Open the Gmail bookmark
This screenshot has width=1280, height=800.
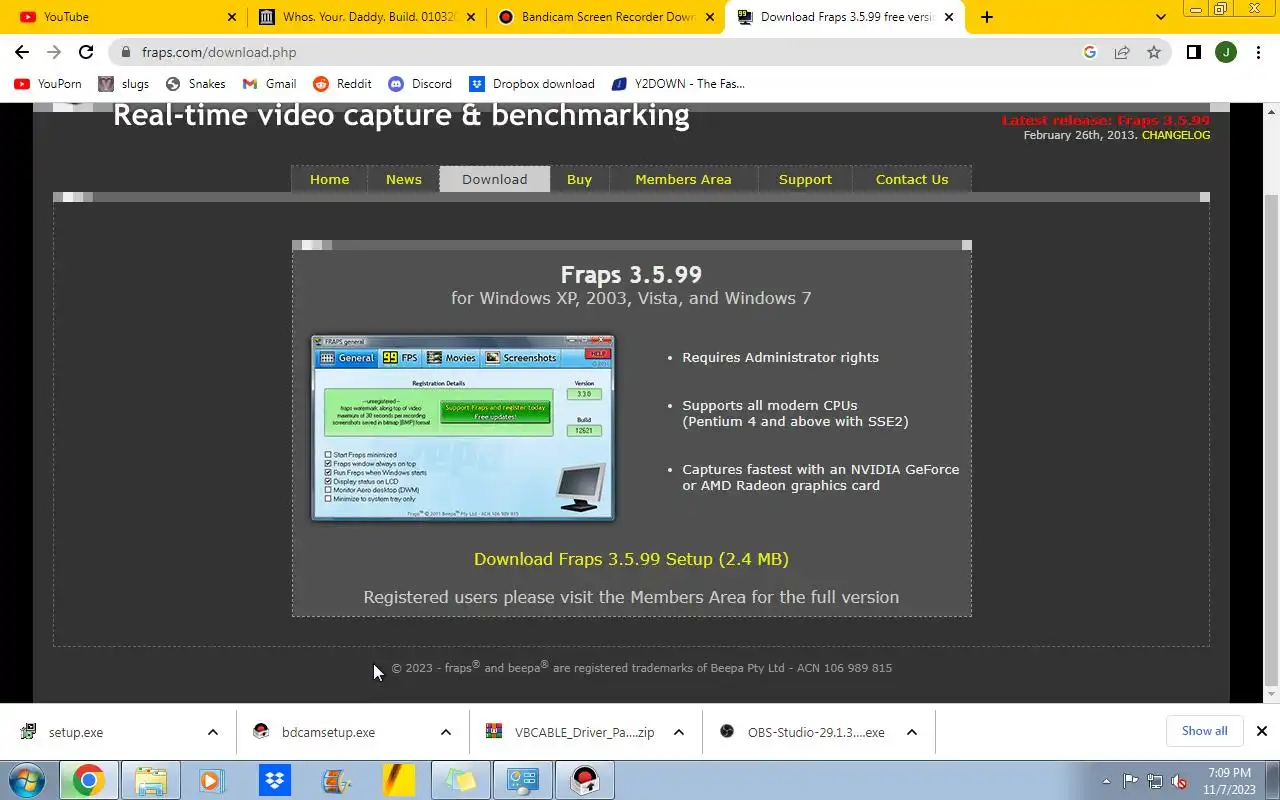click(270, 84)
